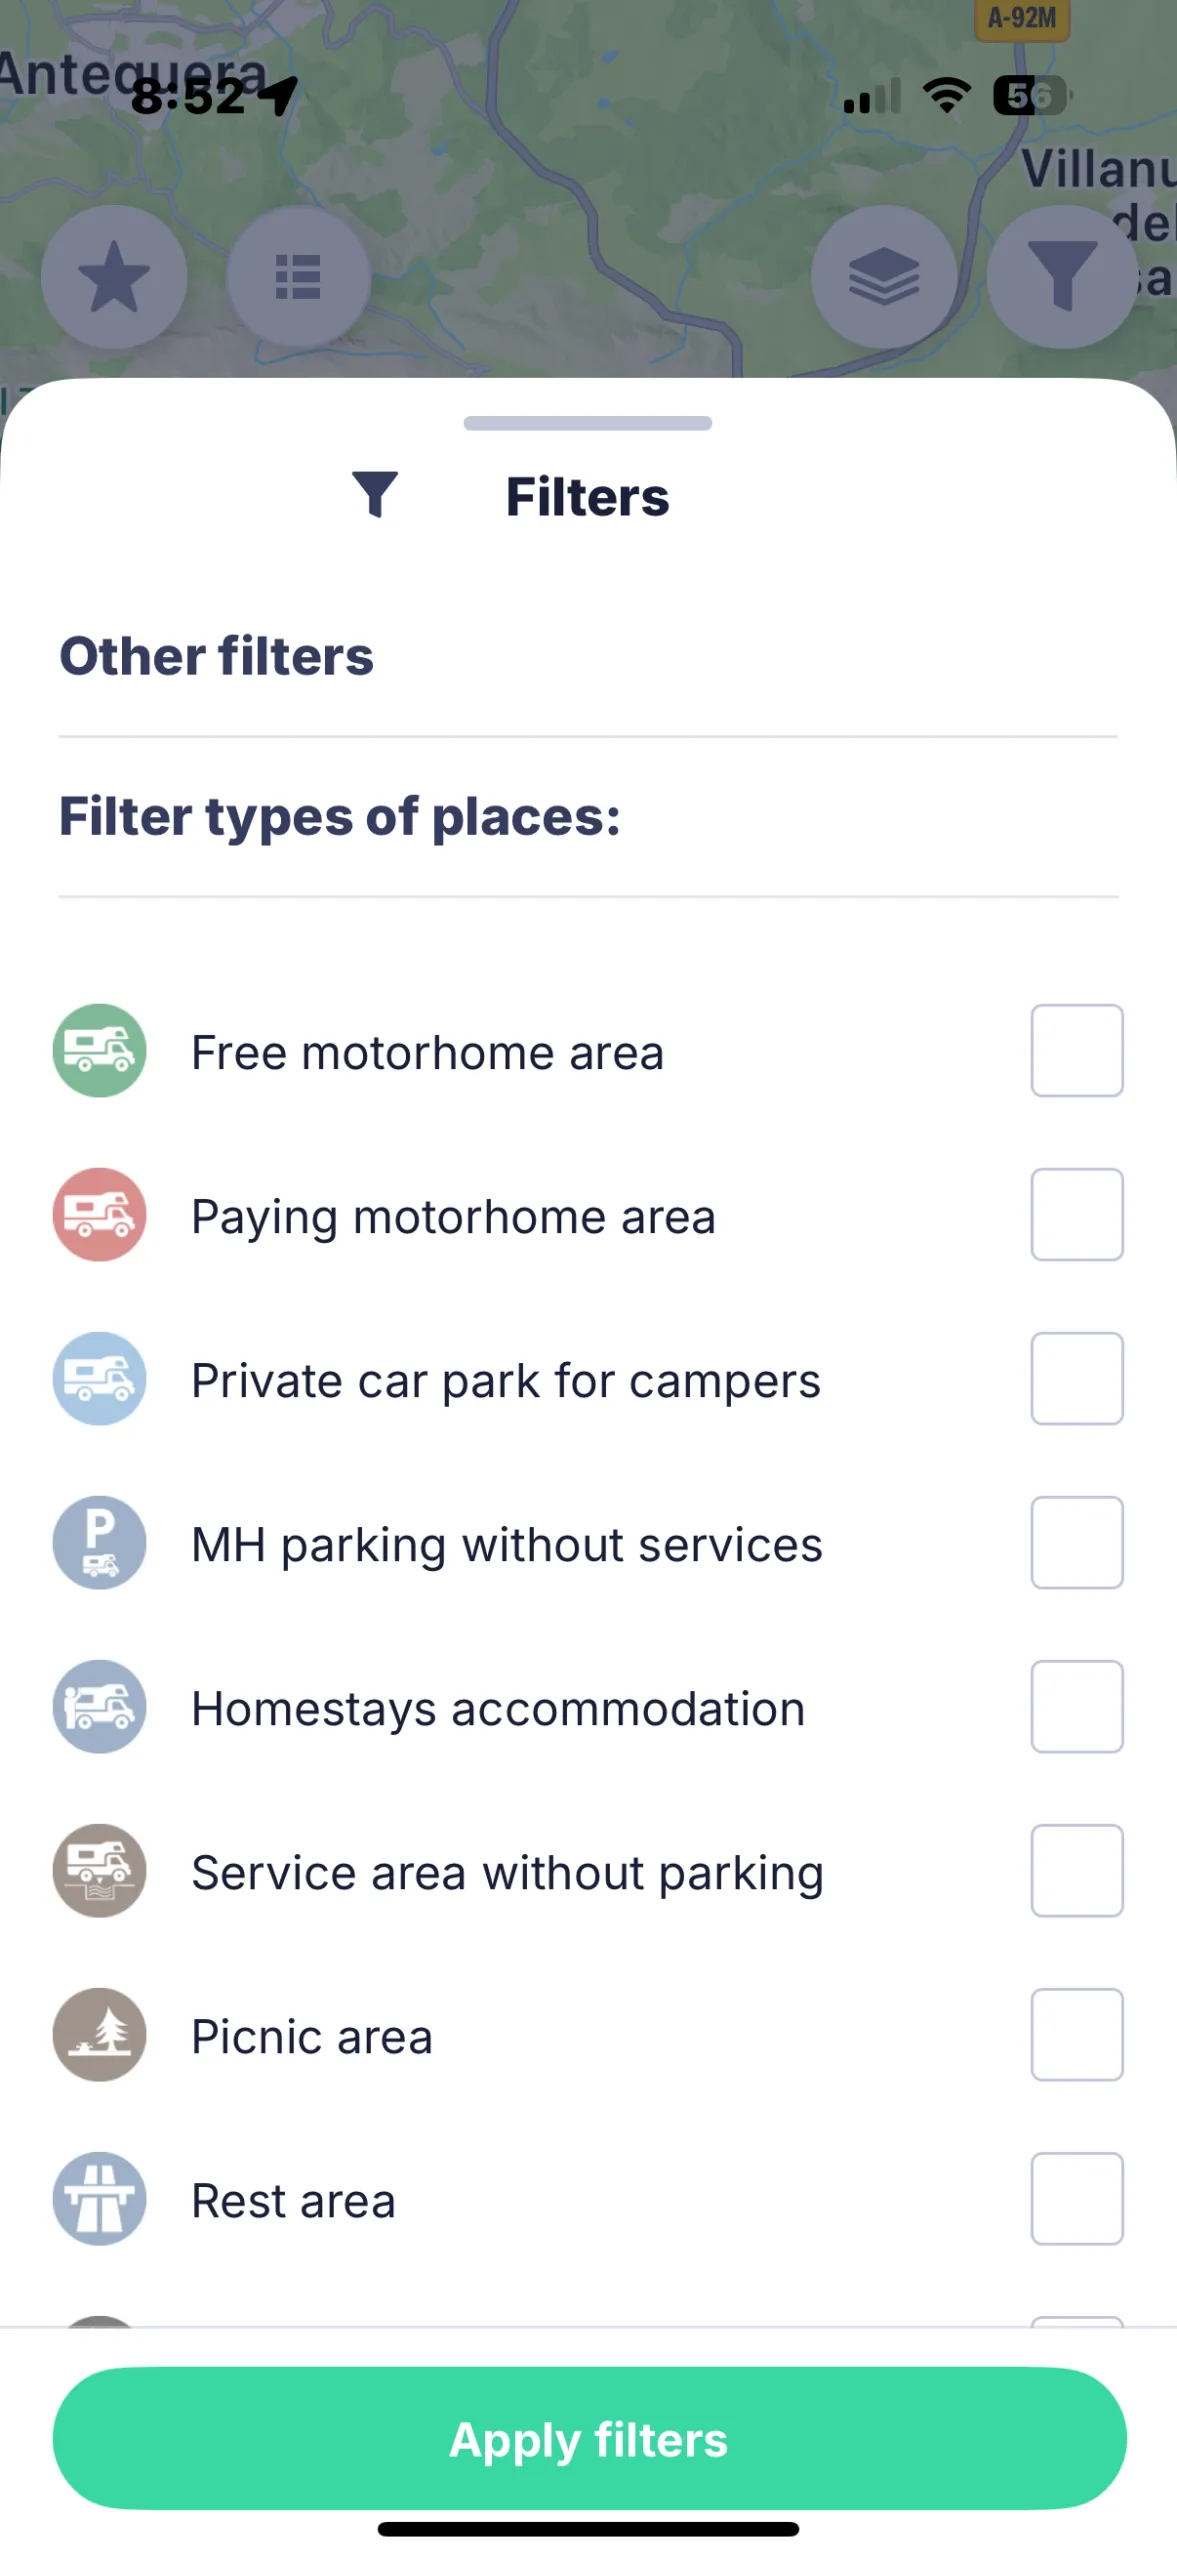This screenshot has height=2560, width=1177.
Task: Tap the Paying motorhome area label
Action: [453, 1217]
